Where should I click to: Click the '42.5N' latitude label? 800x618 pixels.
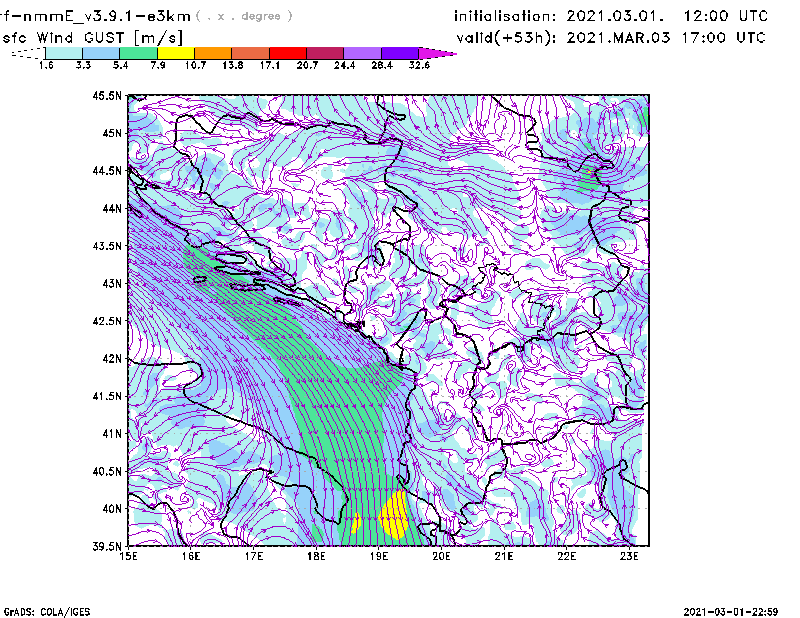(x=107, y=321)
